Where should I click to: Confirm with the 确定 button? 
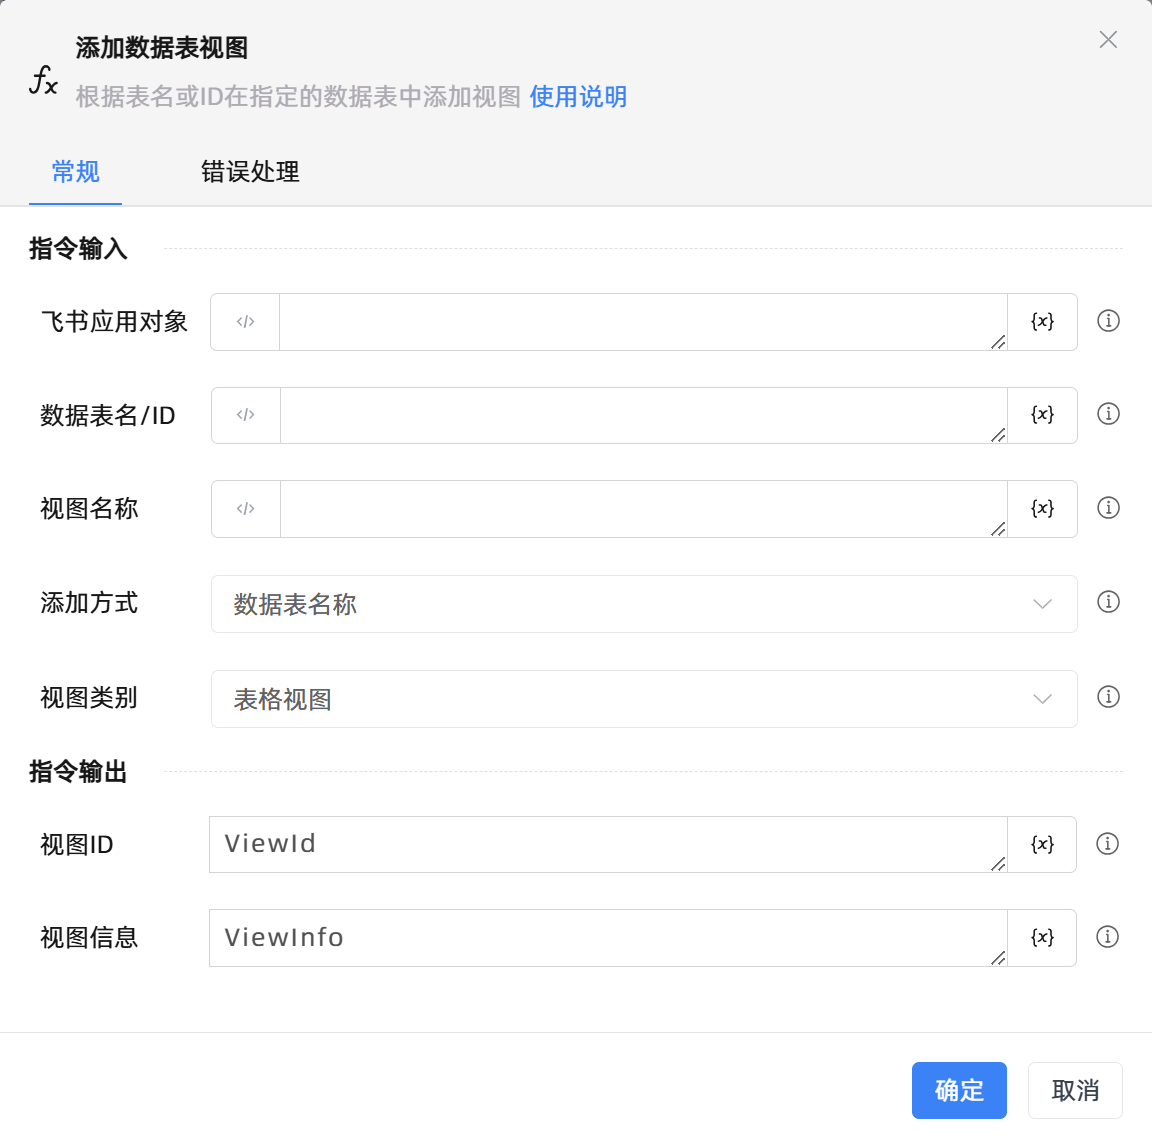coord(959,1091)
